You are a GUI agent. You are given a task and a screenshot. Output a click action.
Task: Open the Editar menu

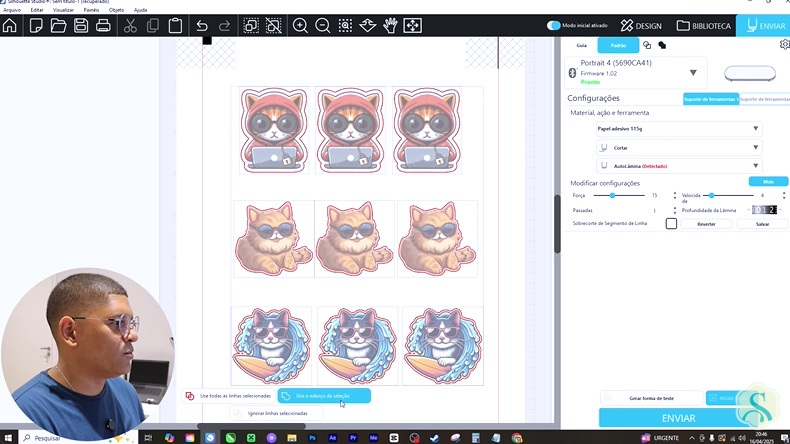tap(37, 10)
